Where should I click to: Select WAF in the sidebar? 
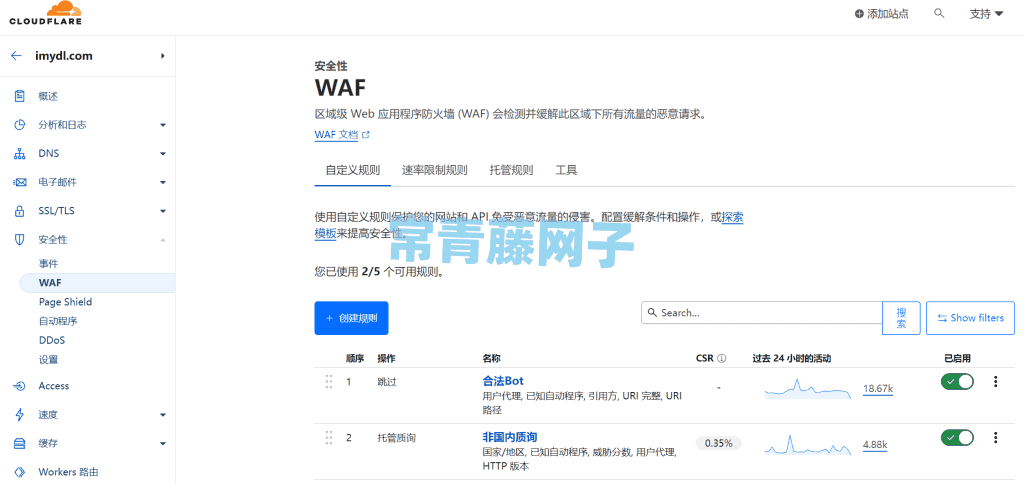click(97, 283)
